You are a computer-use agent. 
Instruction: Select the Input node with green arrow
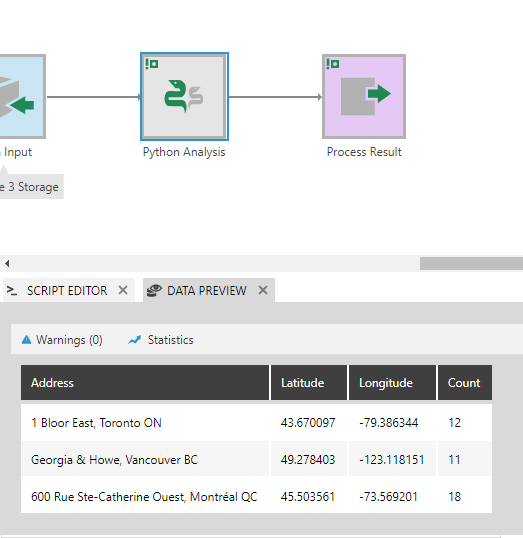[22, 96]
